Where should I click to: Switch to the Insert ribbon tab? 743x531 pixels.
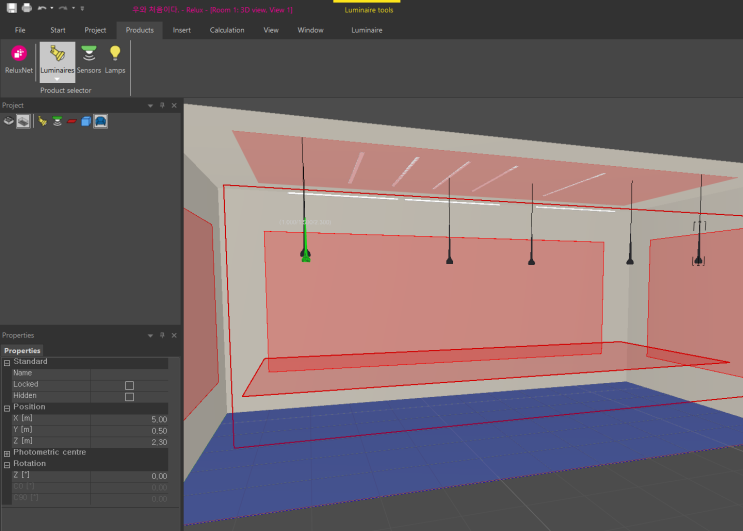pyautogui.click(x=181, y=30)
